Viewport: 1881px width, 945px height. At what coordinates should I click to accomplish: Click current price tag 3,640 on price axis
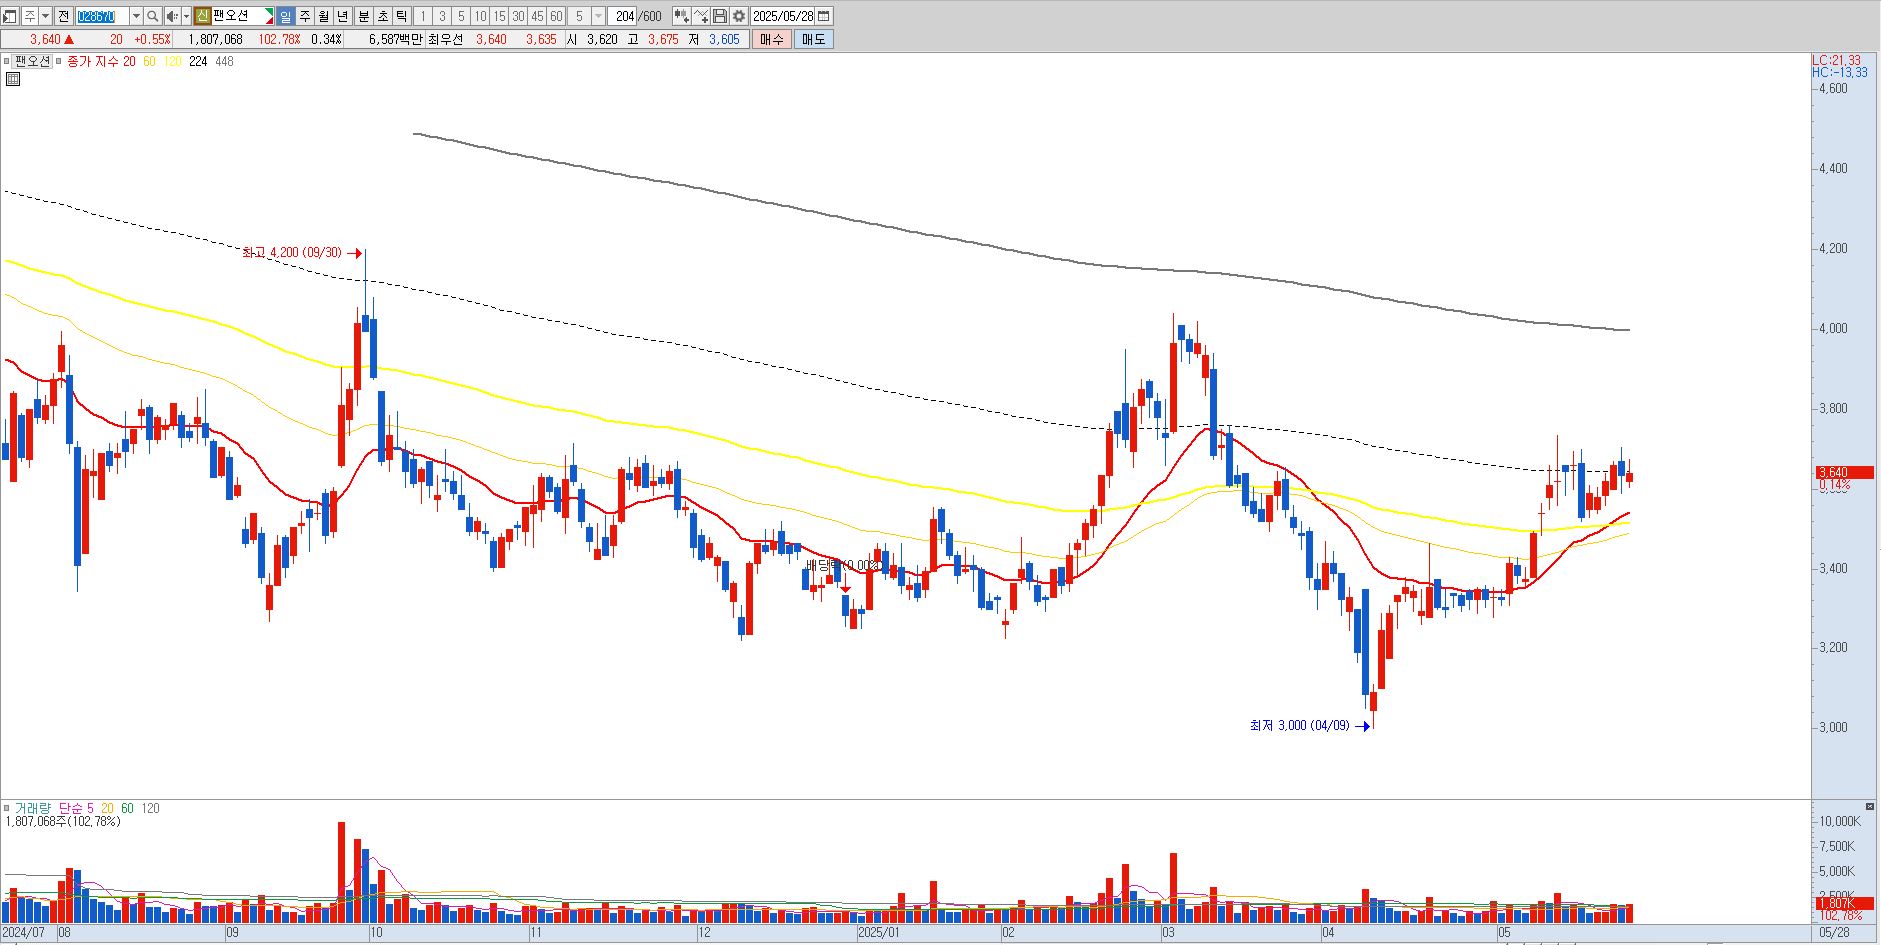(x=1844, y=472)
